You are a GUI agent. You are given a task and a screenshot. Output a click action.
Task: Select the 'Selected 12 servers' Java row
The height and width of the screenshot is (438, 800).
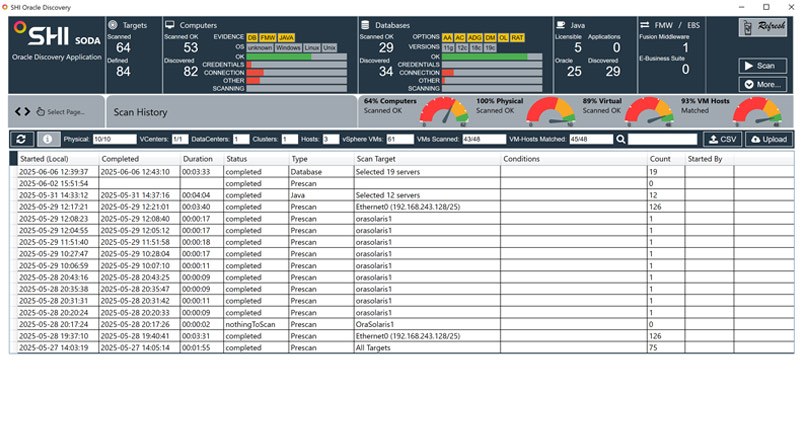(x=402, y=195)
